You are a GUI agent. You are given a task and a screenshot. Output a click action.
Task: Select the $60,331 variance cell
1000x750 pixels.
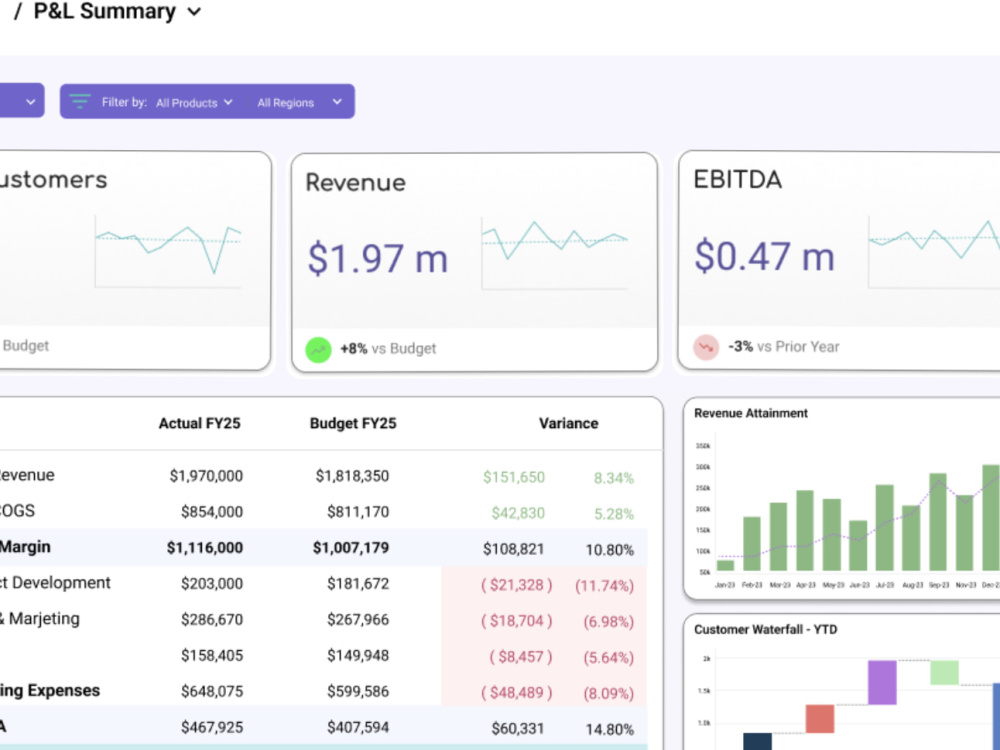(518, 728)
